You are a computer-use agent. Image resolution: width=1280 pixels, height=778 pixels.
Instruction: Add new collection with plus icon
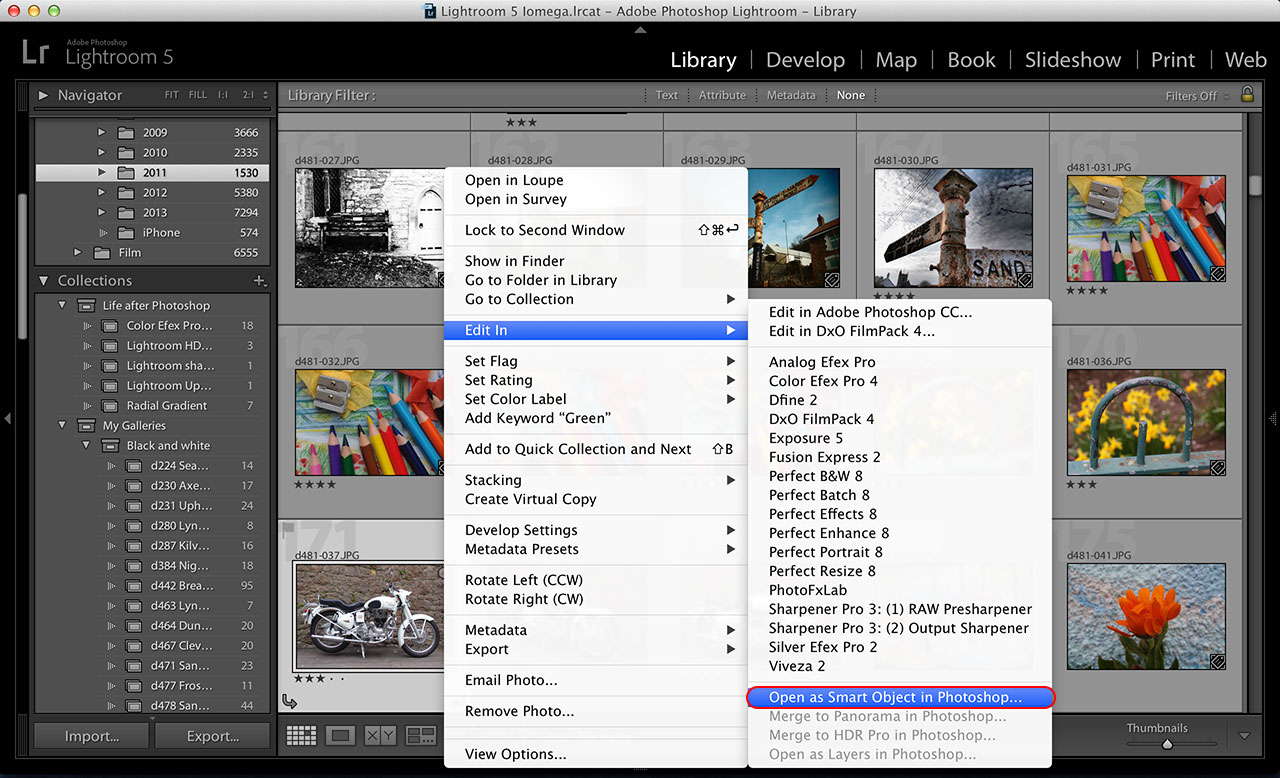click(260, 281)
